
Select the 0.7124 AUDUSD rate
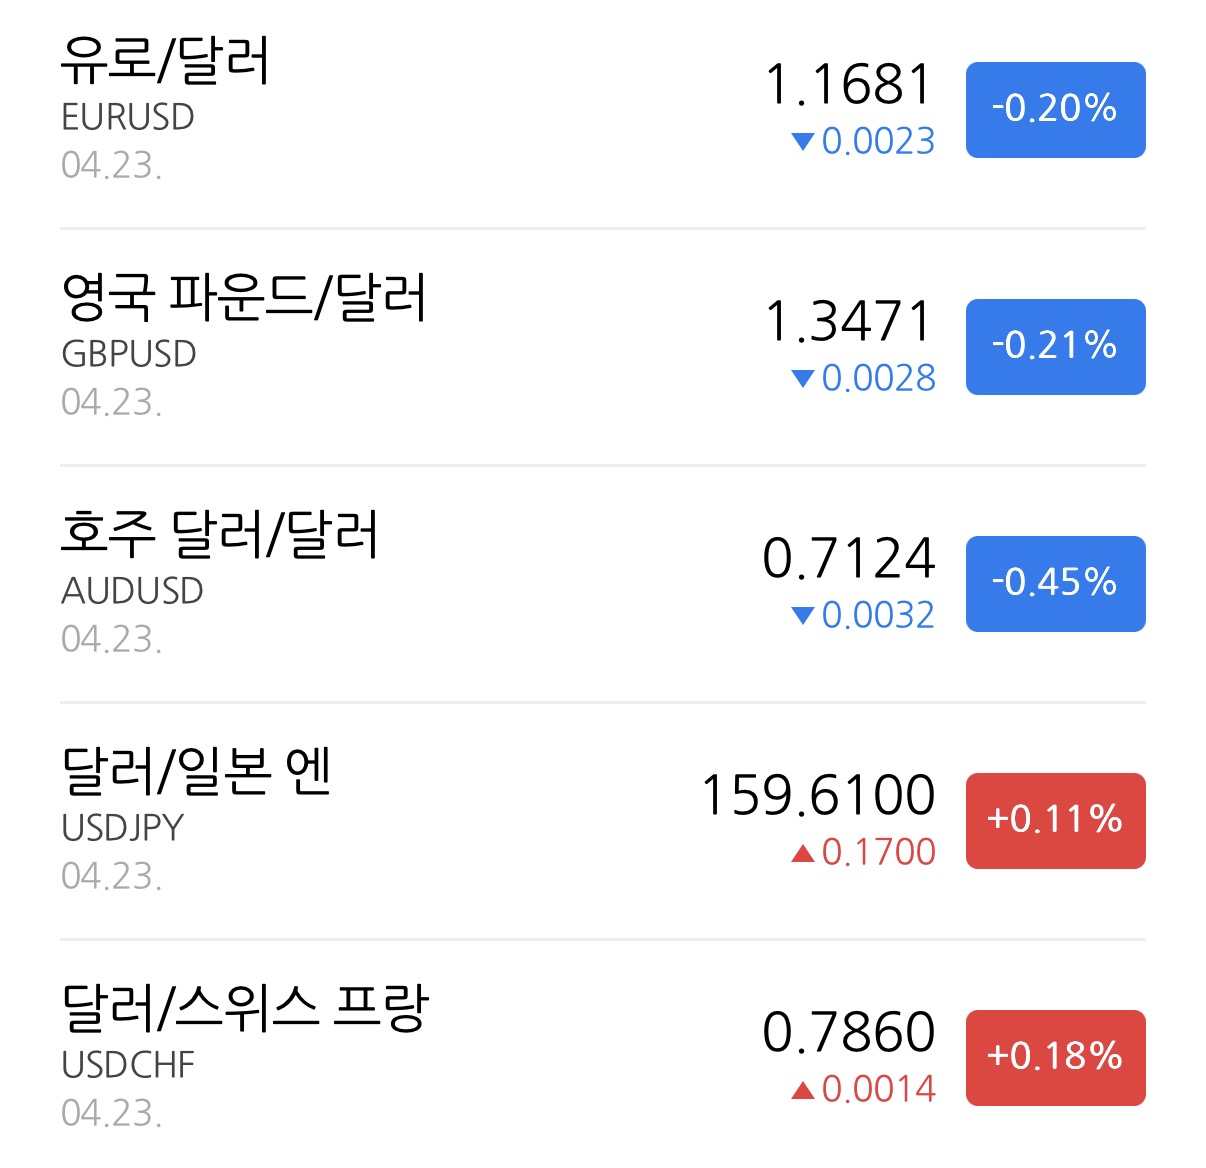tap(849, 558)
